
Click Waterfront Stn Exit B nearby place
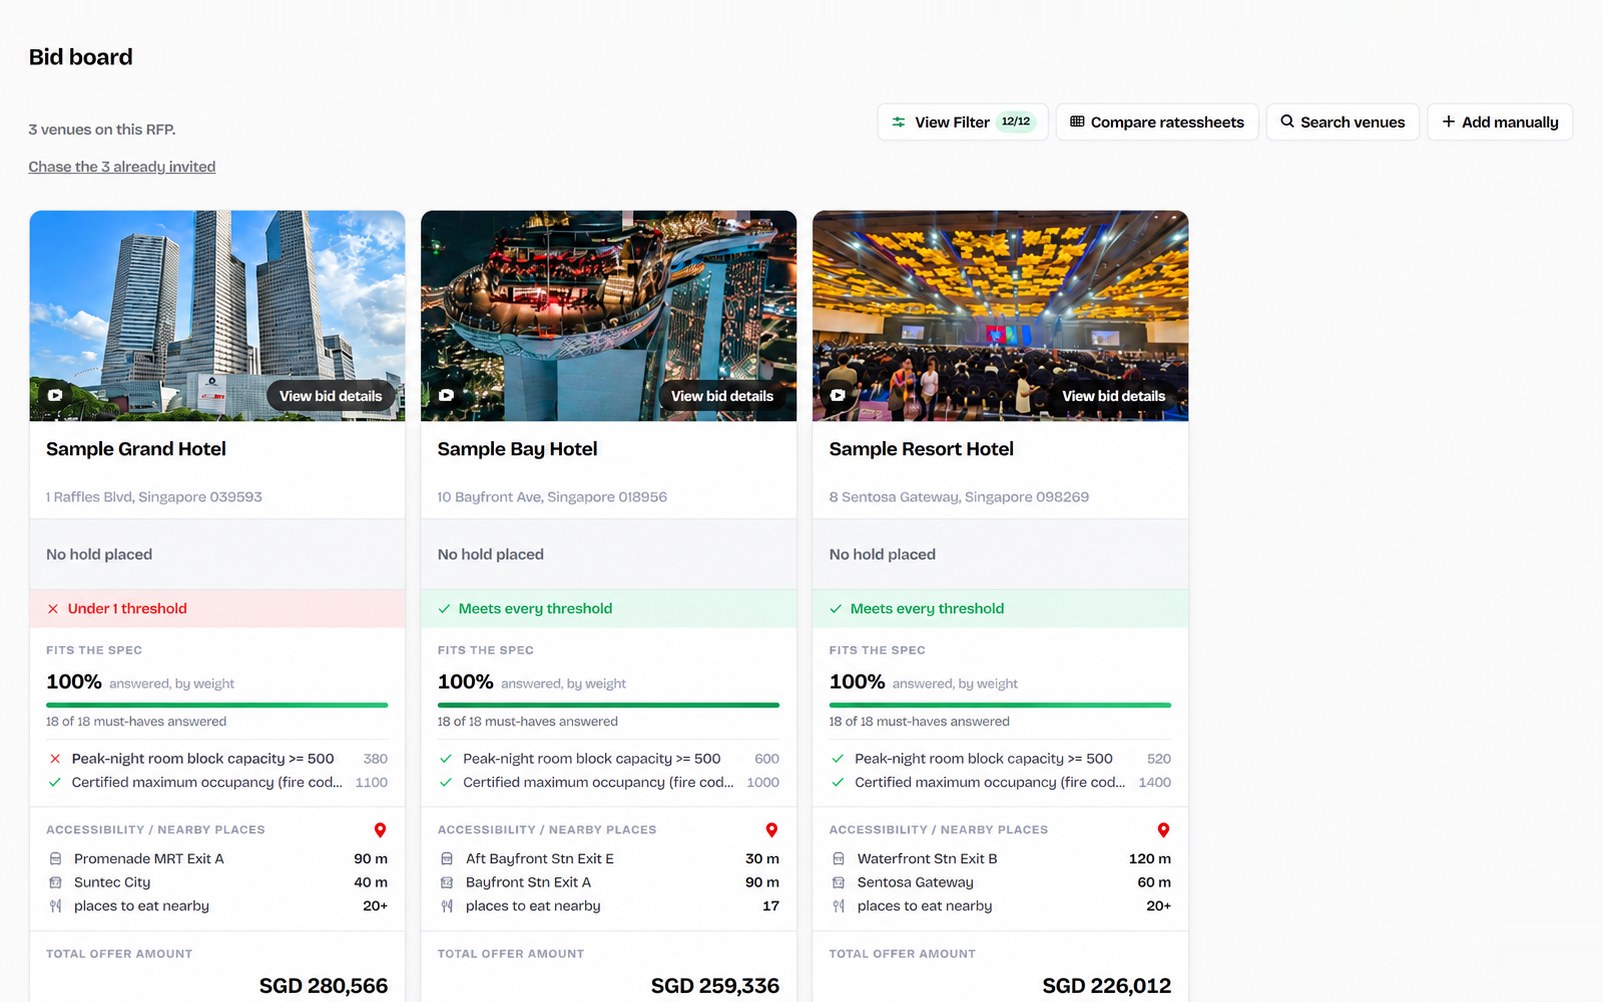pyautogui.click(x=927, y=859)
